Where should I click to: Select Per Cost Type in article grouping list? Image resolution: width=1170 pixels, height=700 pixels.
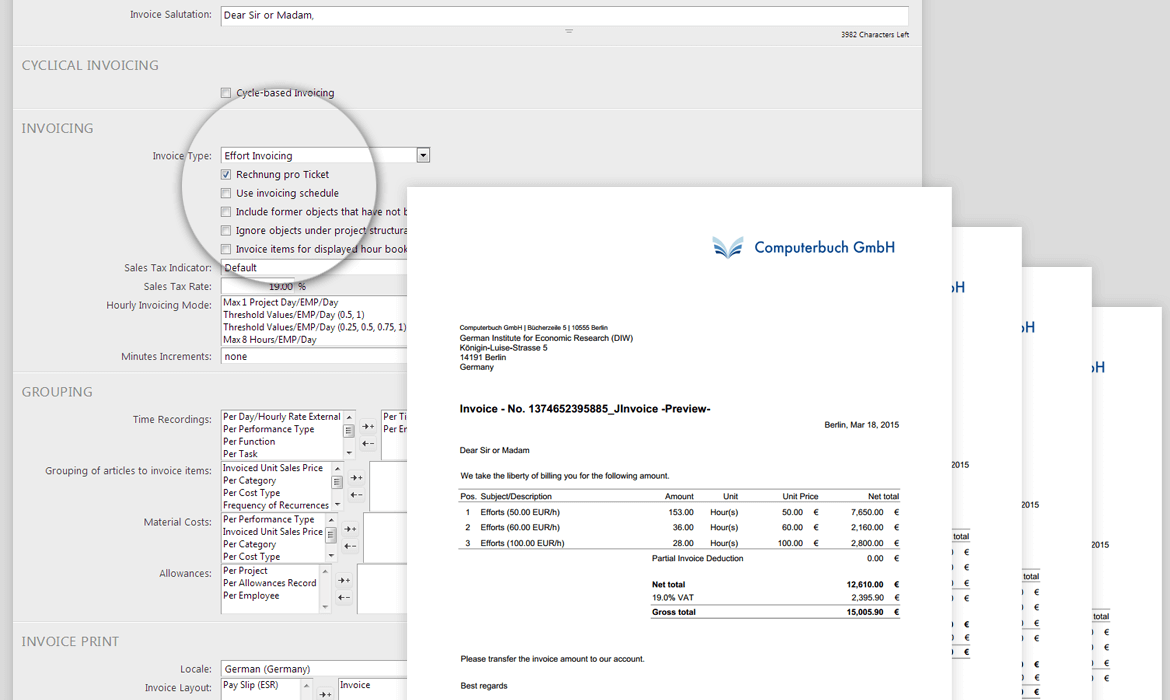[251, 493]
